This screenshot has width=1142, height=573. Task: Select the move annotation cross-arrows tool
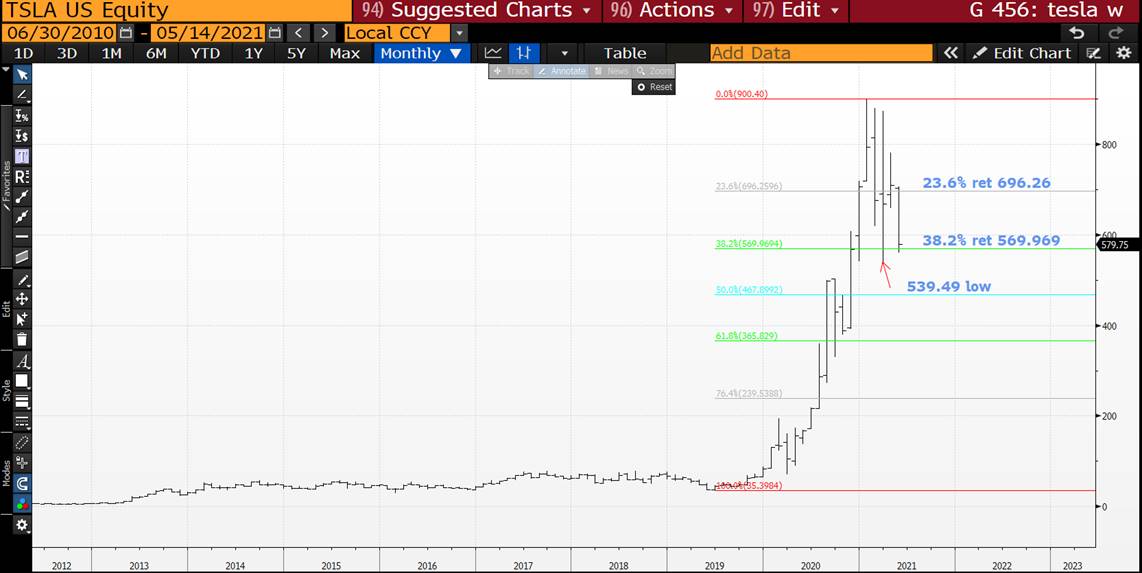pyautogui.click(x=23, y=299)
